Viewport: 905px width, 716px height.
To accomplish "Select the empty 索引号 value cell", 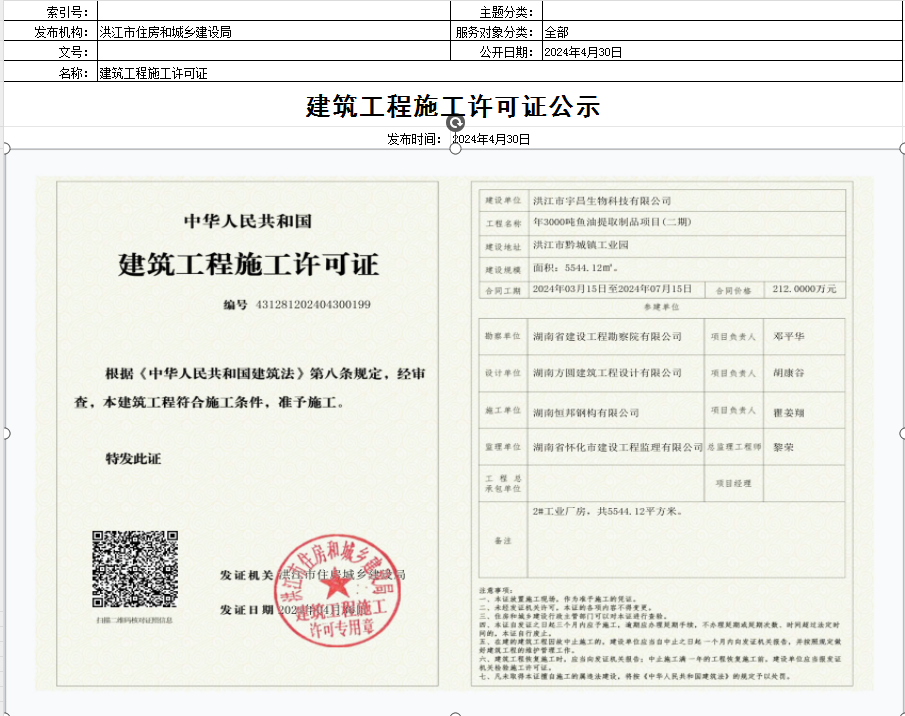I will [274, 12].
